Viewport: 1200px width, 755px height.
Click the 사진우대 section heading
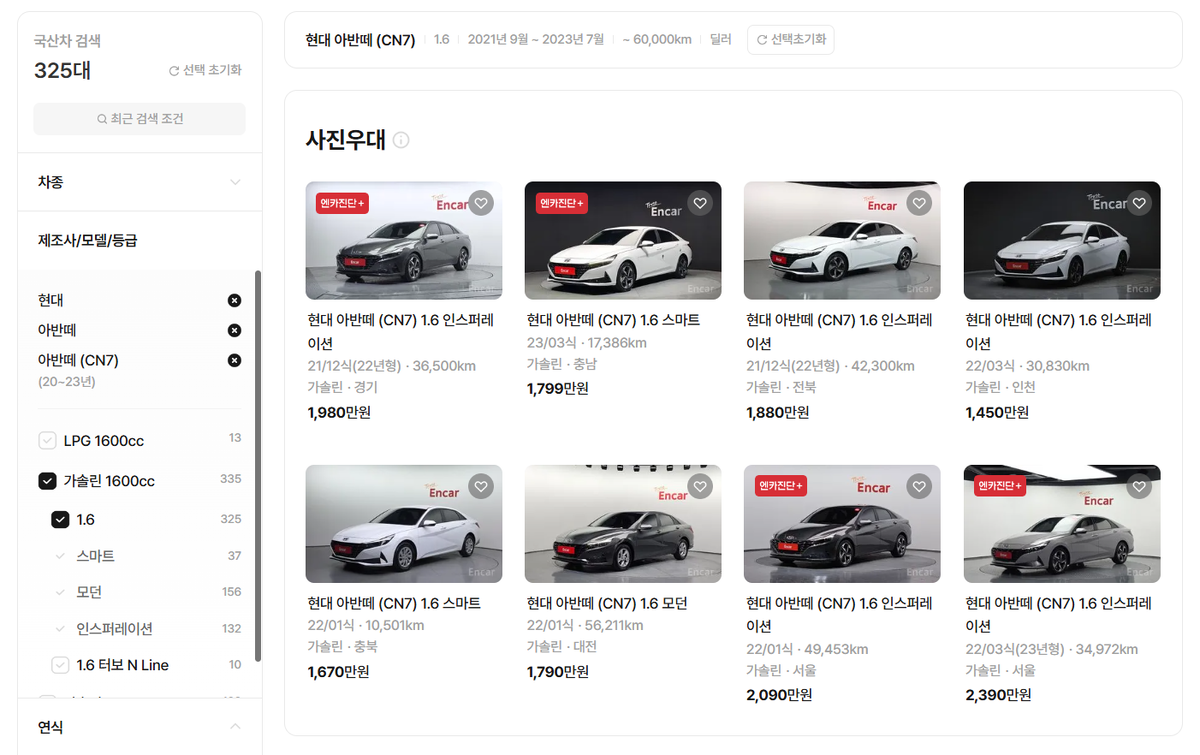coord(346,140)
